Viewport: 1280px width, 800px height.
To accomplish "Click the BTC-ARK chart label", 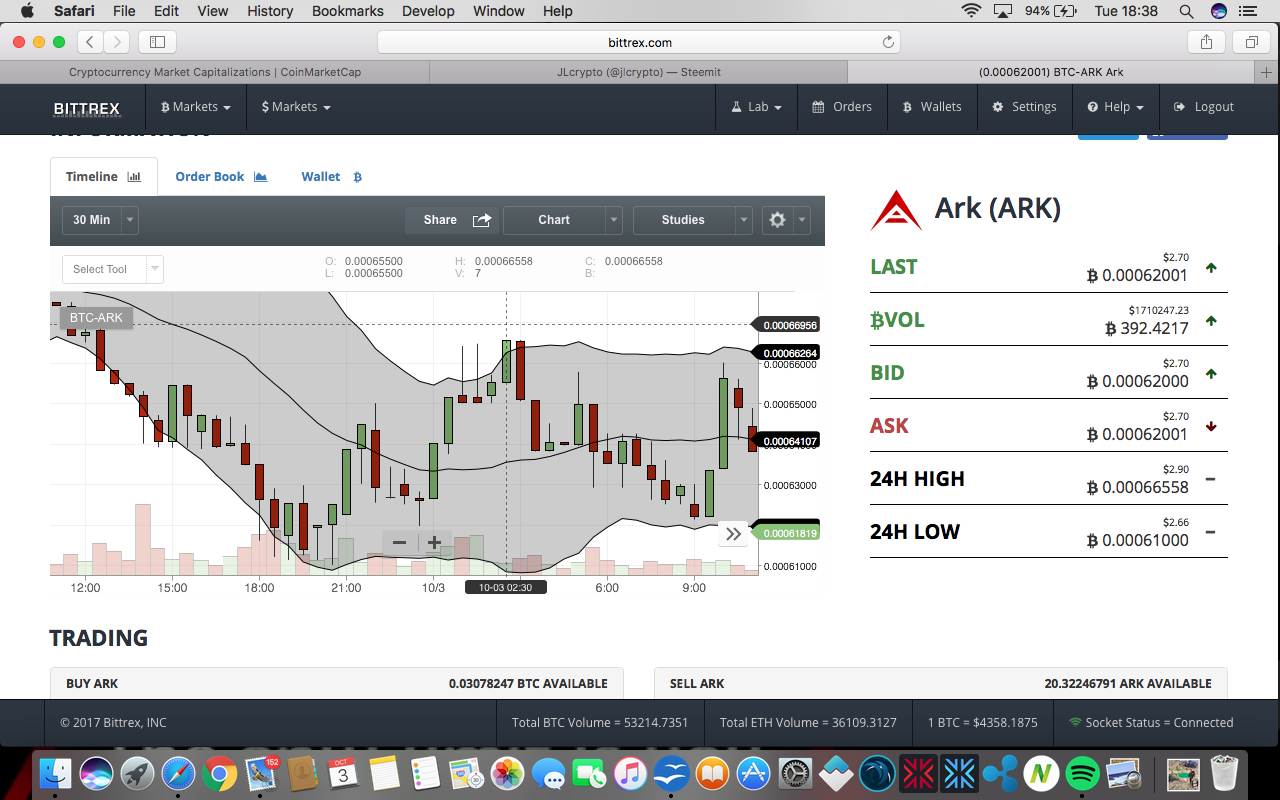I will [x=96, y=318].
